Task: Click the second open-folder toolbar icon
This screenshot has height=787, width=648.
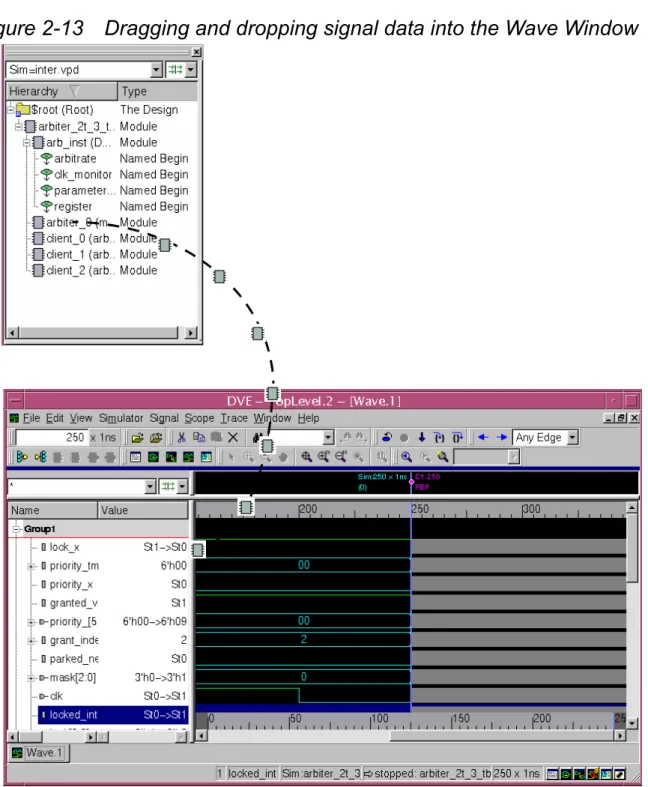Action: (156, 438)
